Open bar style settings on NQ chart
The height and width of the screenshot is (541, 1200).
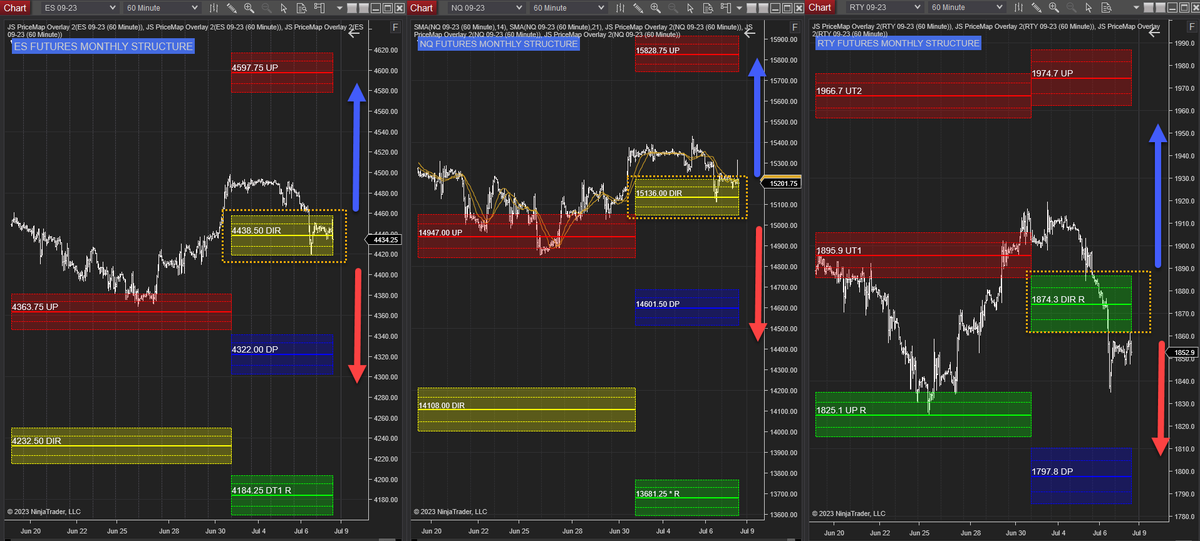click(620, 8)
